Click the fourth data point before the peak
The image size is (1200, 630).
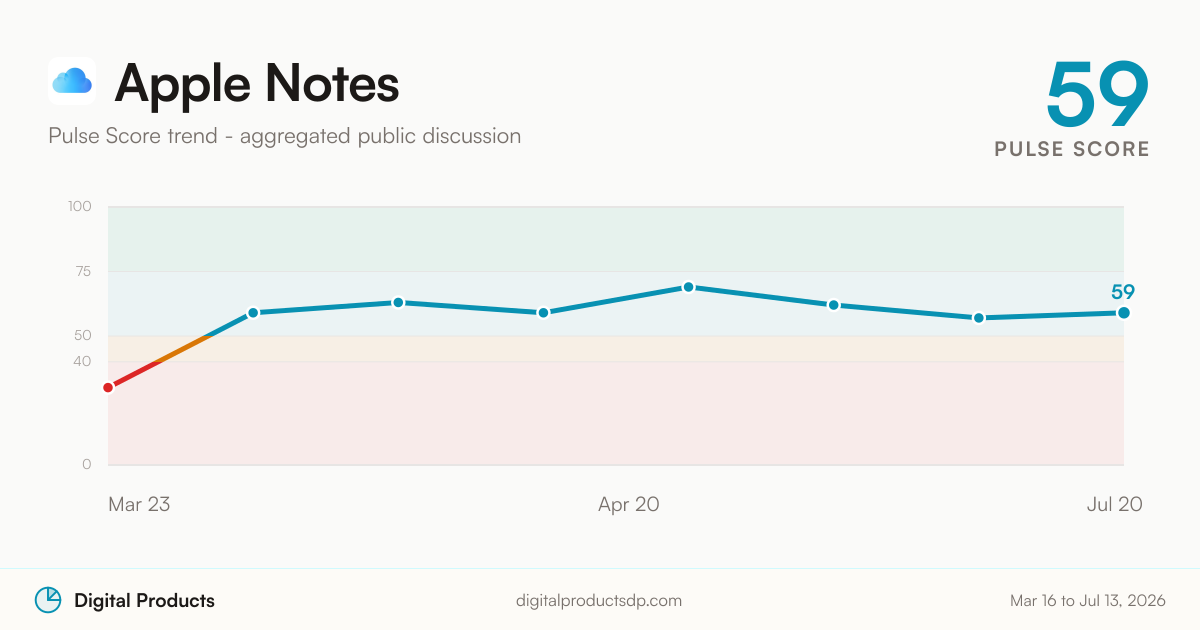tap(543, 313)
